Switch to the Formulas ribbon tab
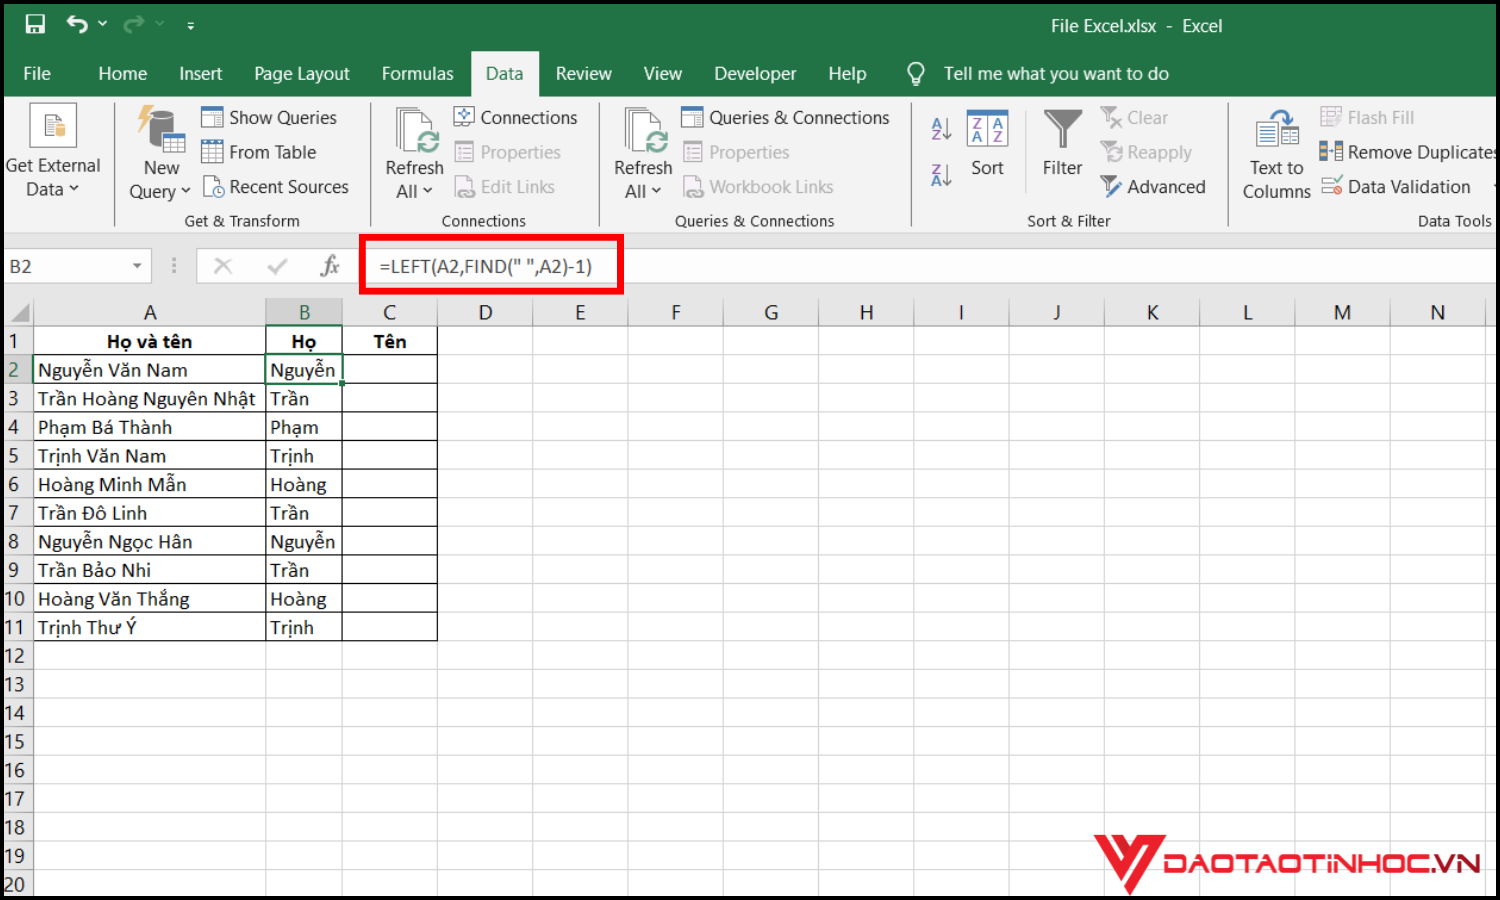Image resolution: width=1500 pixels, height=900 pixels. tap(417, 73)
